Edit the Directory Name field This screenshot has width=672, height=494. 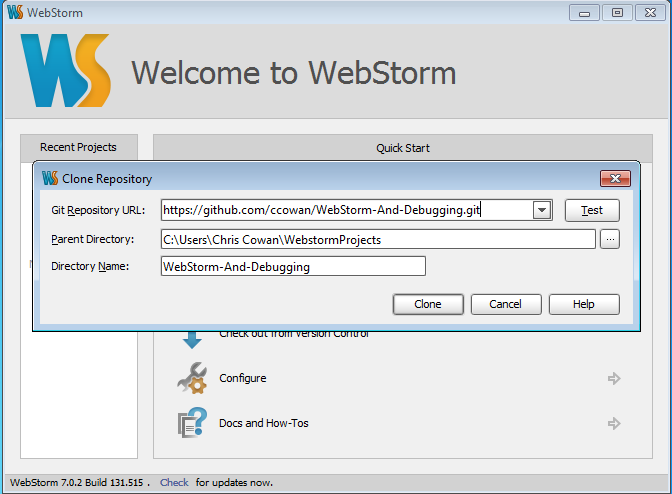click(x=293, y=266)
